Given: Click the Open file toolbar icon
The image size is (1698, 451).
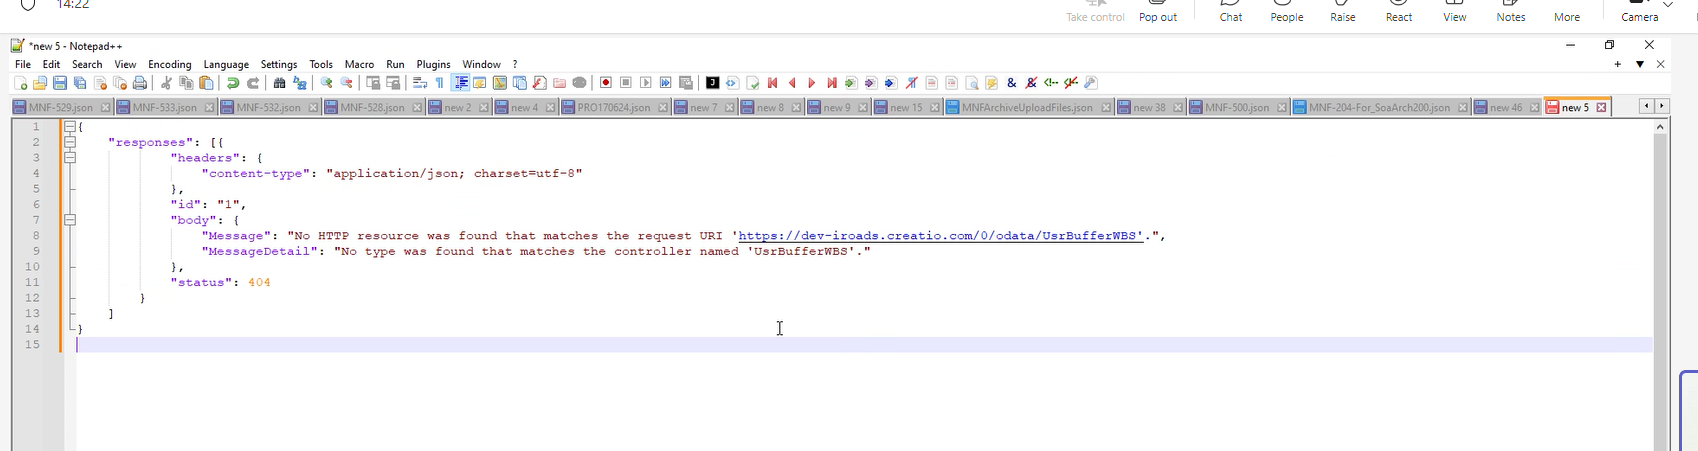Looking at the screenshot, I should pyautogui.click(x=40, y=83).
